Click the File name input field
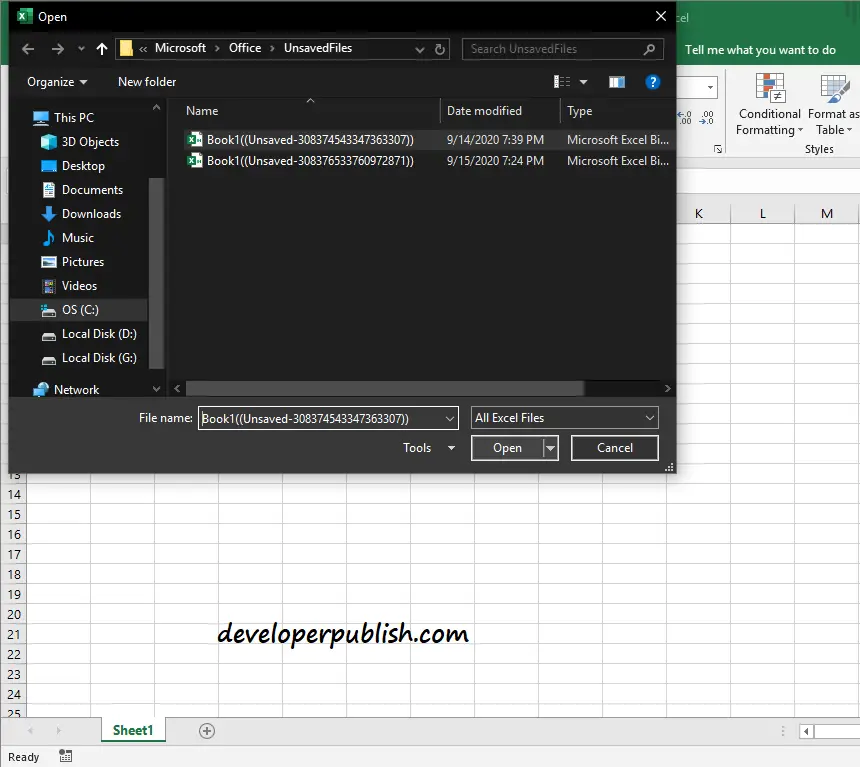This screenshot has height=767, width=860. click(321, 419)
